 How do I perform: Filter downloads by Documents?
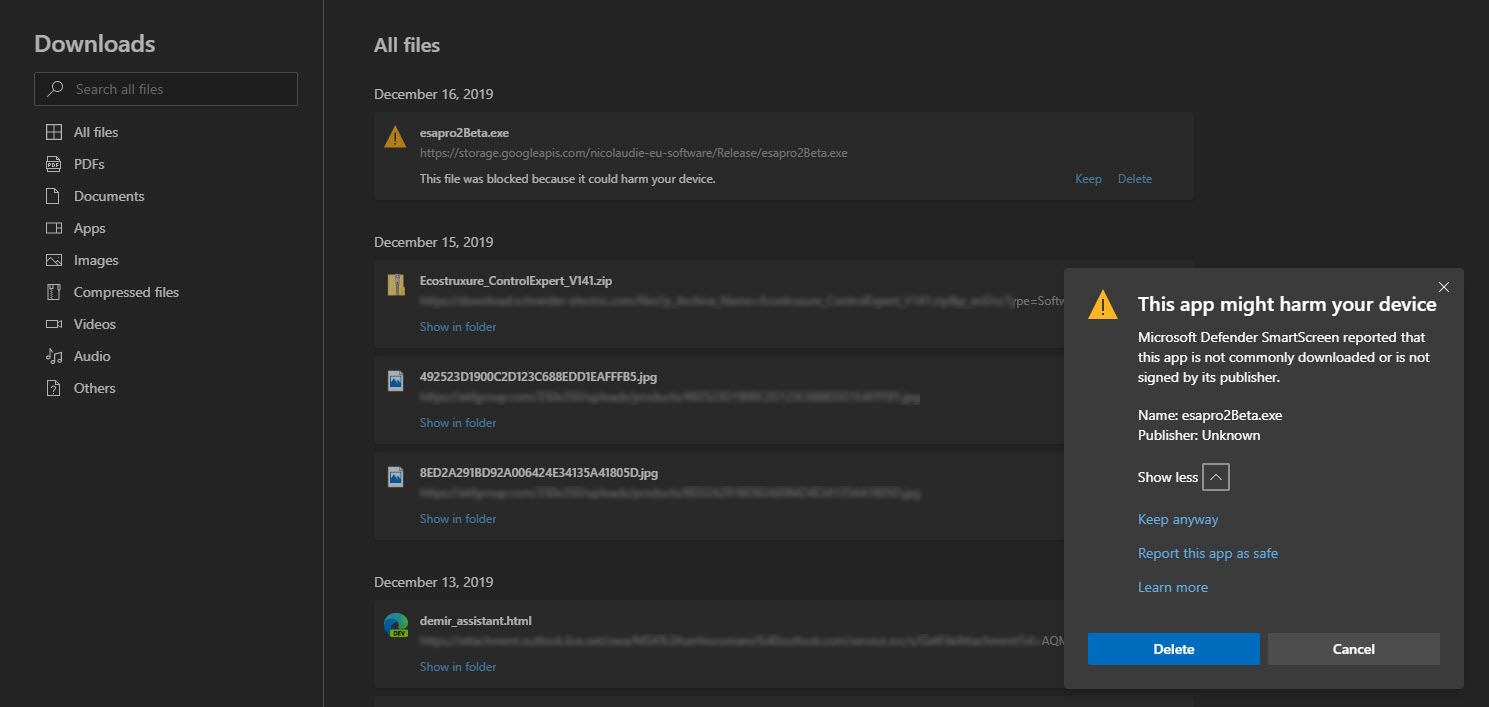[x=109, y=196]
